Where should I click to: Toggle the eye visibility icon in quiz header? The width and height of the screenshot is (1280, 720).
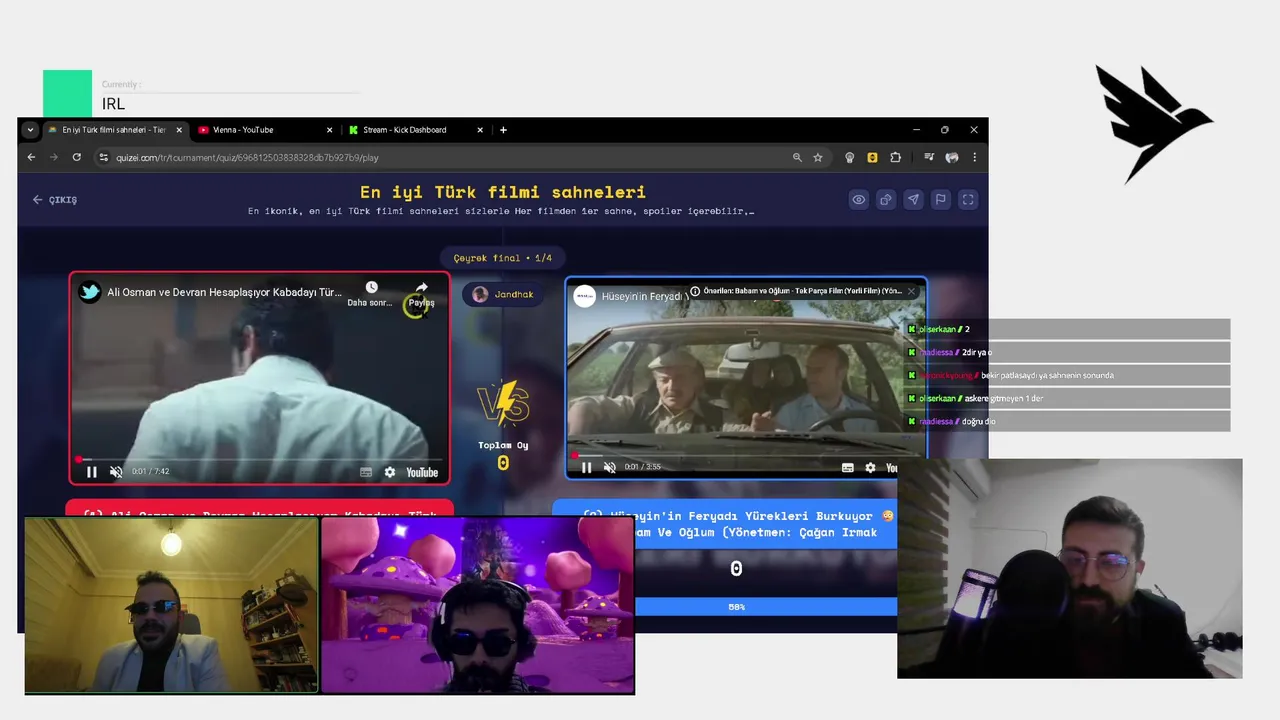tap(858, 200)
